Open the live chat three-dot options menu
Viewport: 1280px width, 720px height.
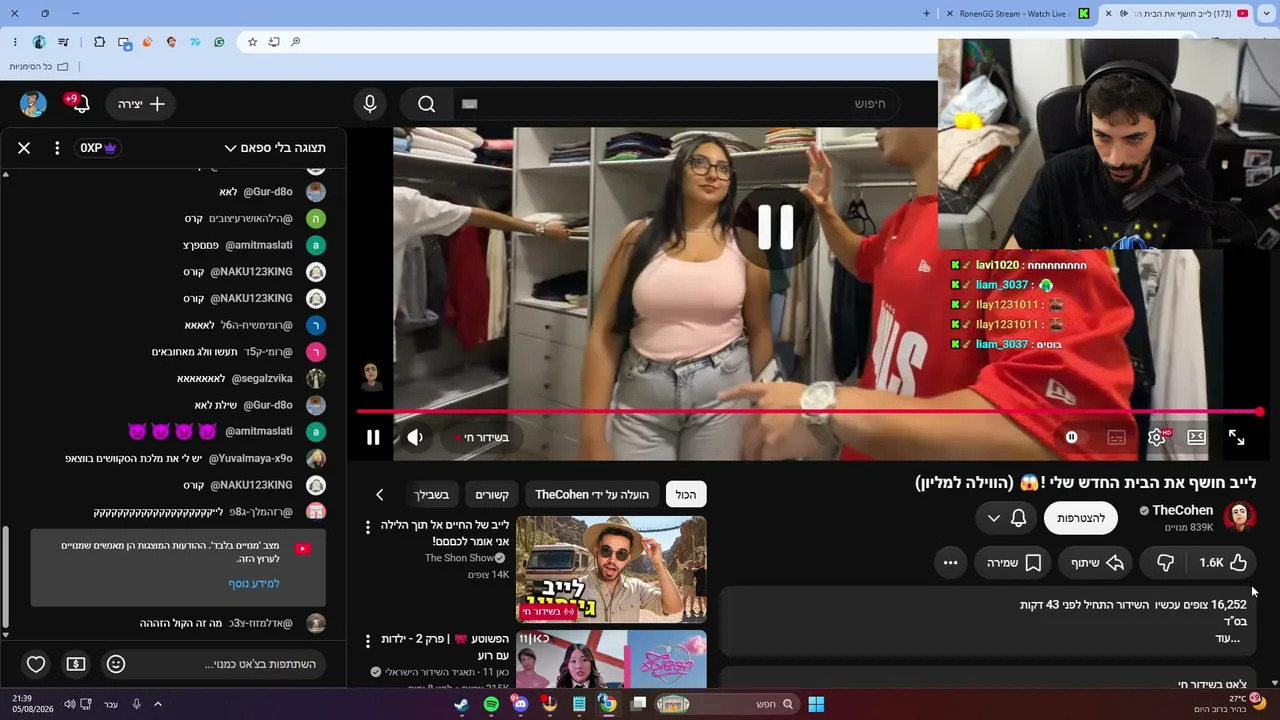click(57, 148)
